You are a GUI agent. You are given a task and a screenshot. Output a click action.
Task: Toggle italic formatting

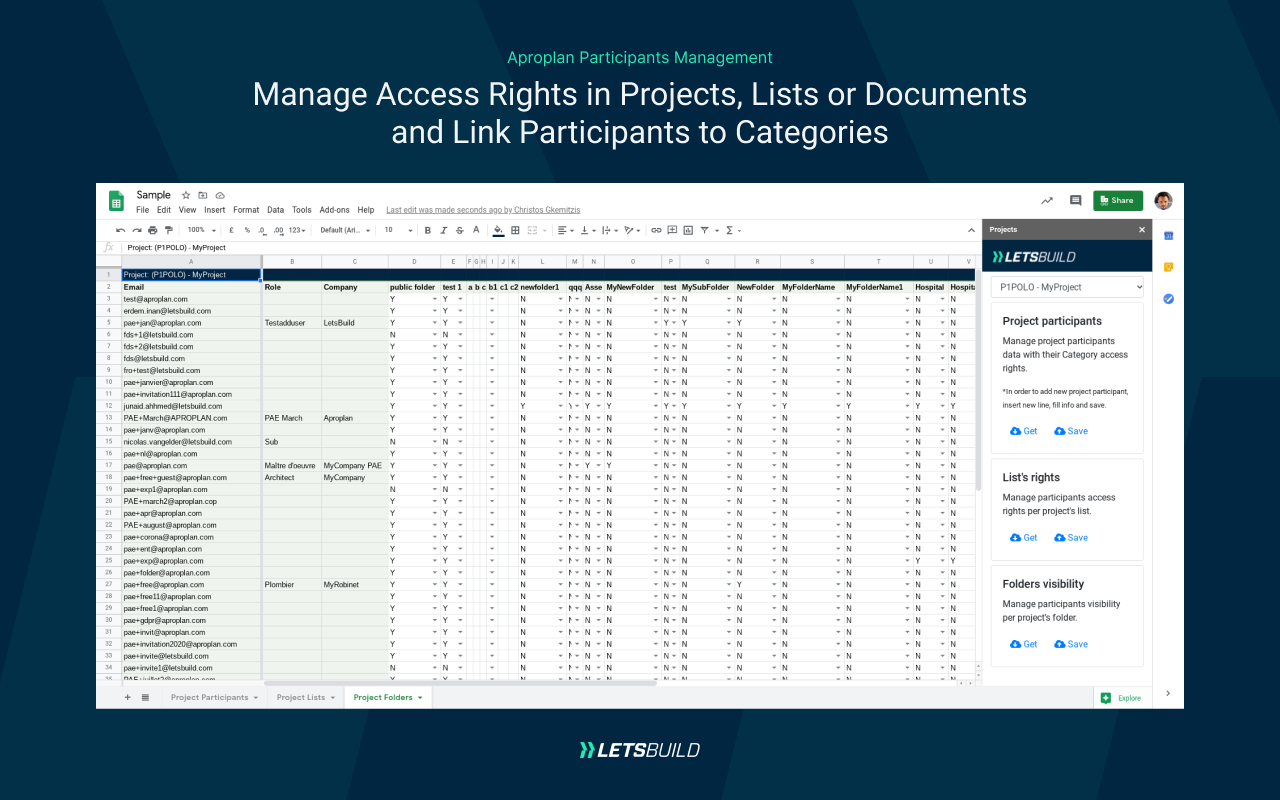point(443,230)
